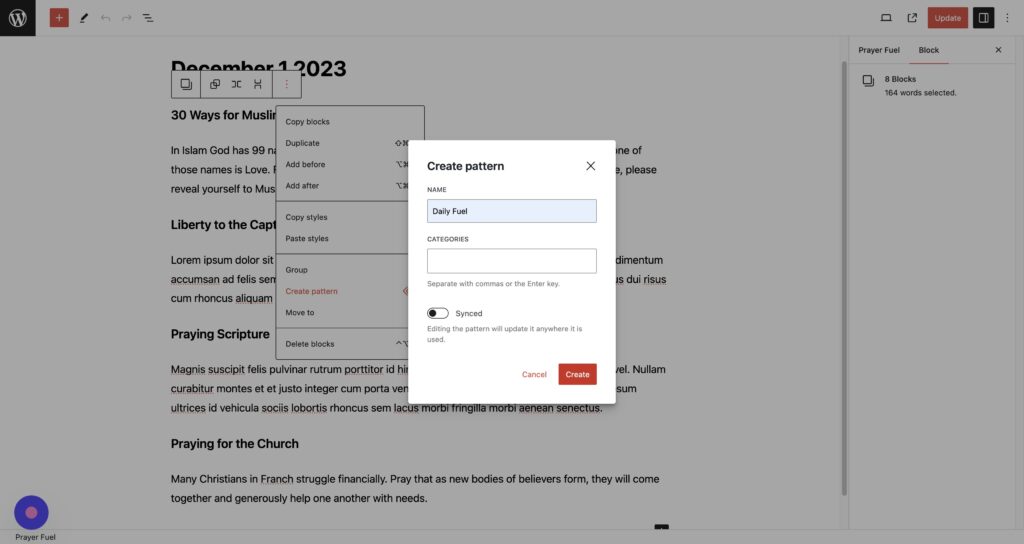Open the block inserter plus button
This screenshot has height=544, width=1024.
coord(59,18)
